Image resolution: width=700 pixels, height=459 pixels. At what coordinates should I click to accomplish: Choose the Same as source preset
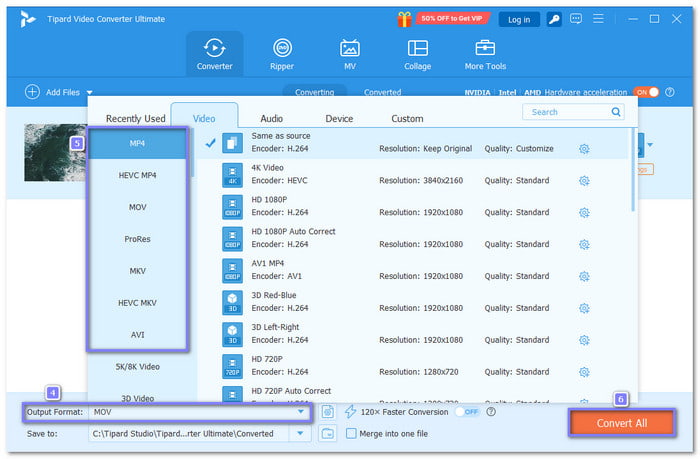coord(413,142)
